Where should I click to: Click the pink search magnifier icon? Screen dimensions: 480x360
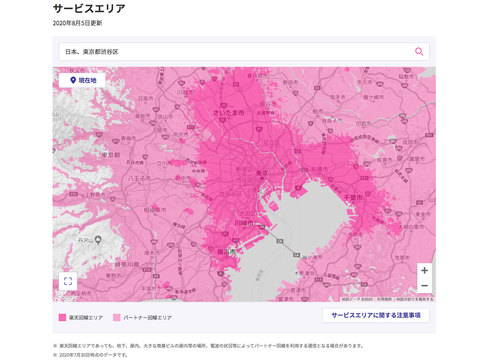tap(419, 51)
